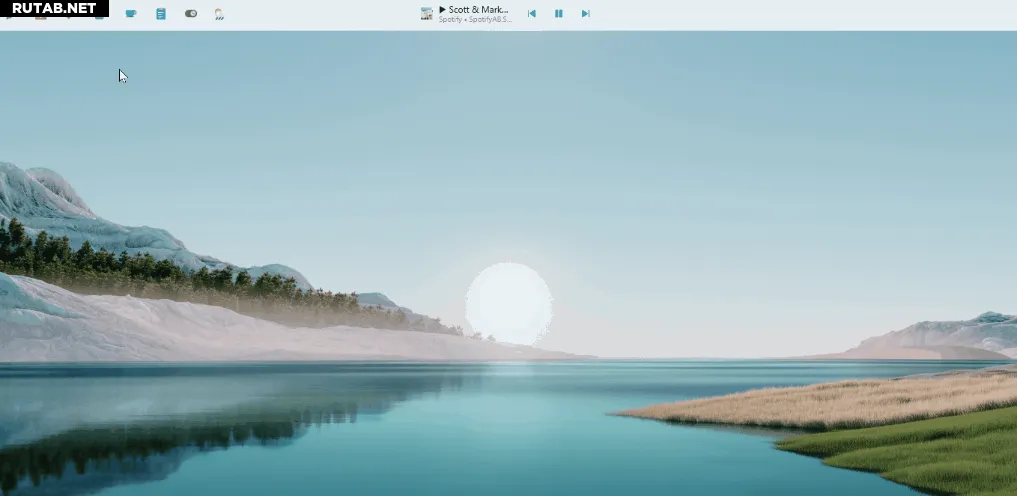Click the sun on the desktop wallpaper
Screen dimensions: 1017x496
pyautogui.click(x=509, y=301)
